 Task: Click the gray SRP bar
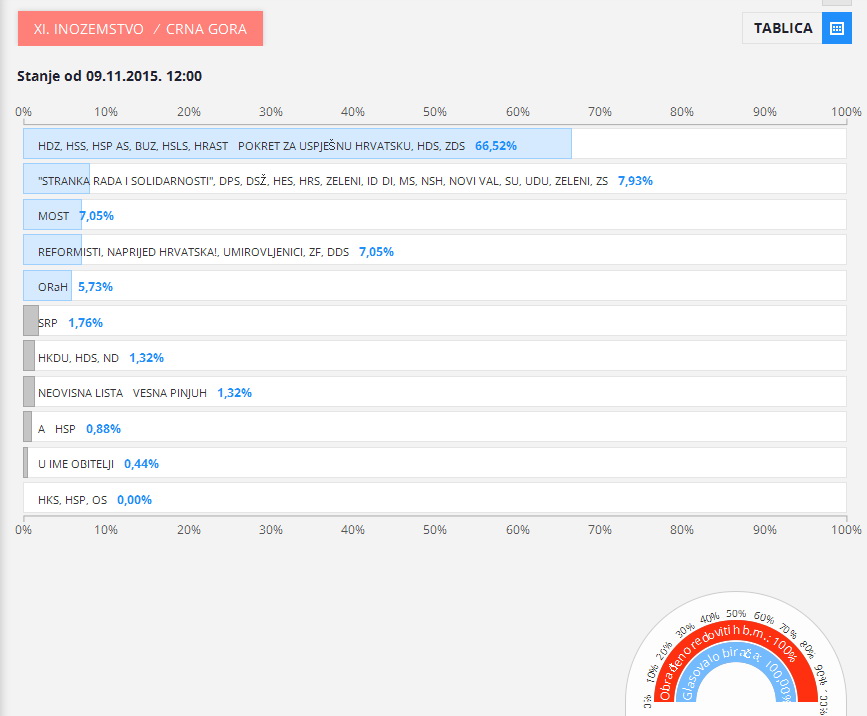31,322
